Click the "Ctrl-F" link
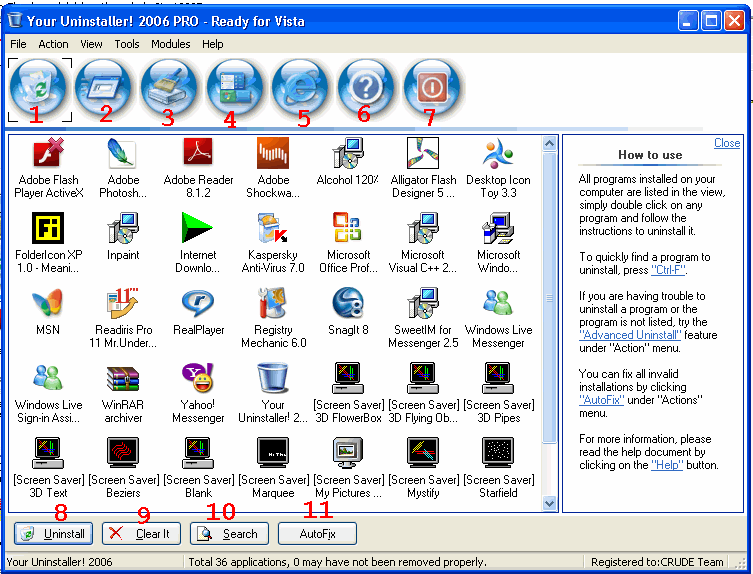The height and width of the screenshot is (574, 753). click(668, 270)
